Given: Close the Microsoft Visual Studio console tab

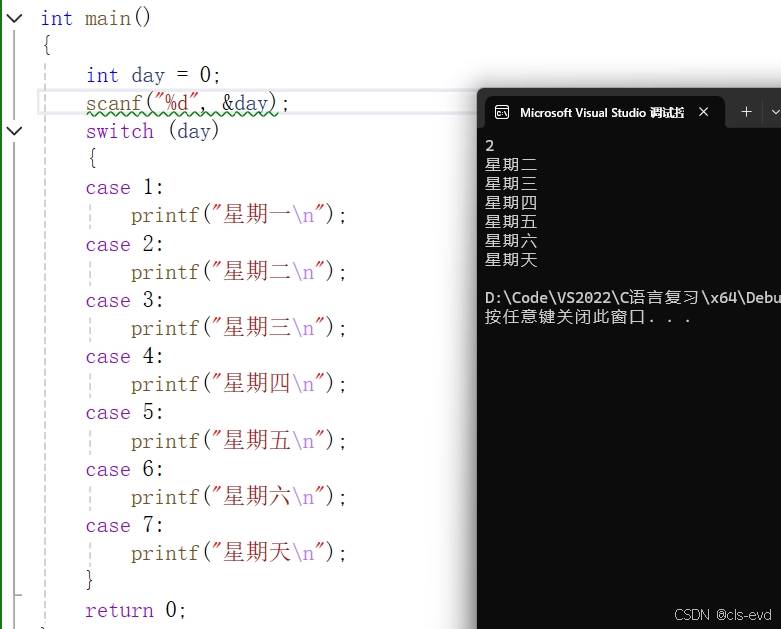Looking at the screenshot, I should [x=703, y=112].
